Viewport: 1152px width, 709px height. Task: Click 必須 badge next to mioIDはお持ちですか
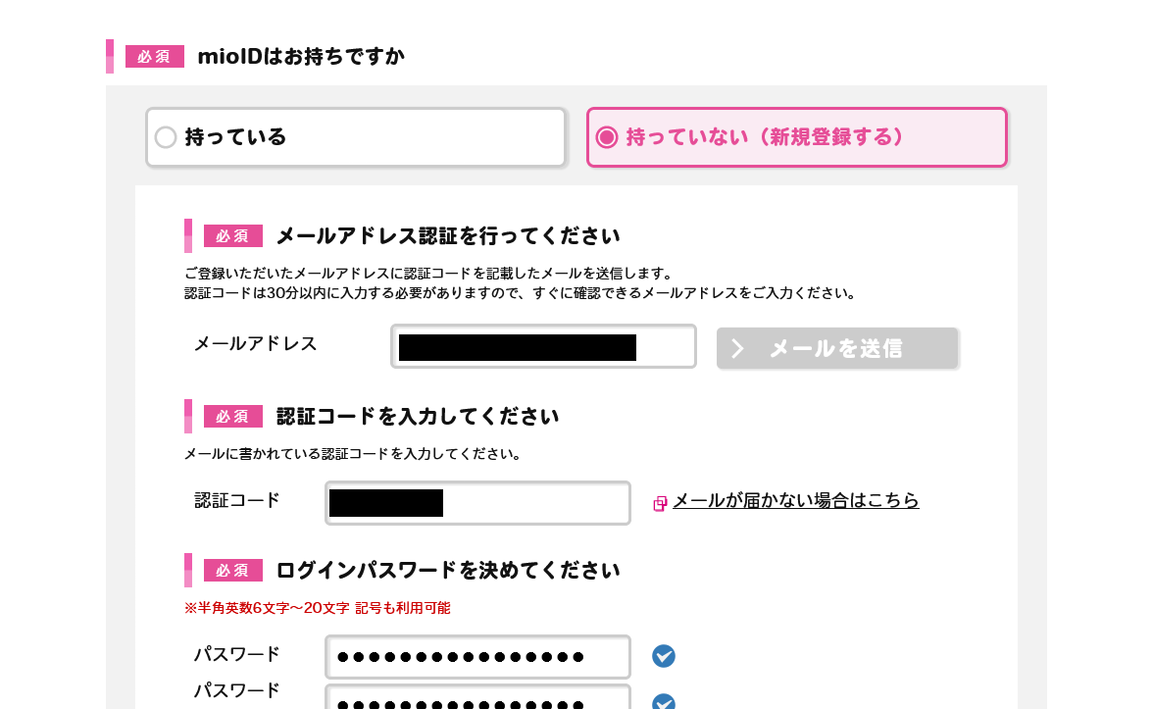click(154, 56)
